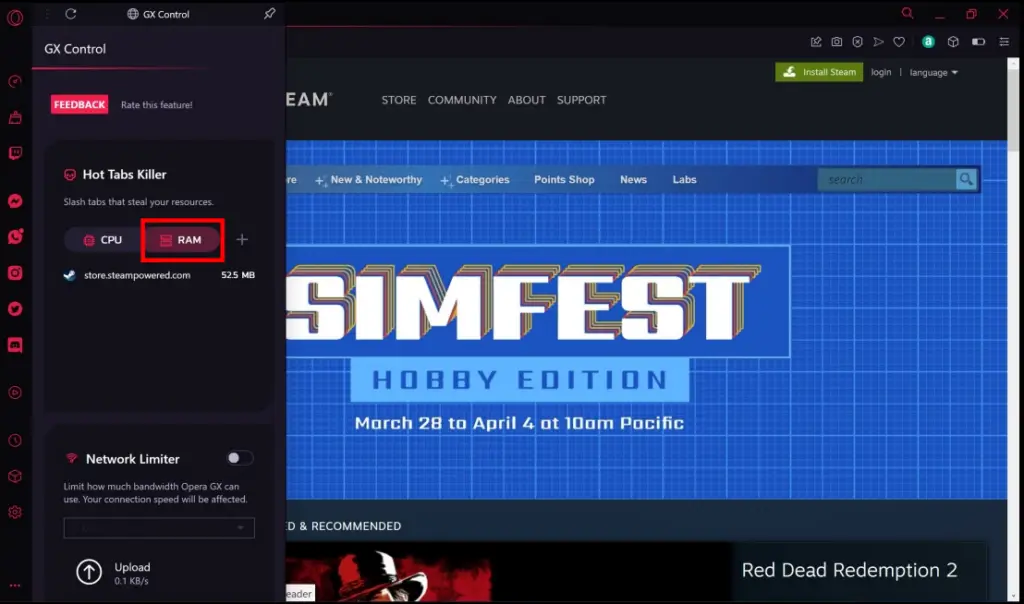Click the Install Steam button
The width and height of the screenshot is (1024, 604).
point(819,72)
